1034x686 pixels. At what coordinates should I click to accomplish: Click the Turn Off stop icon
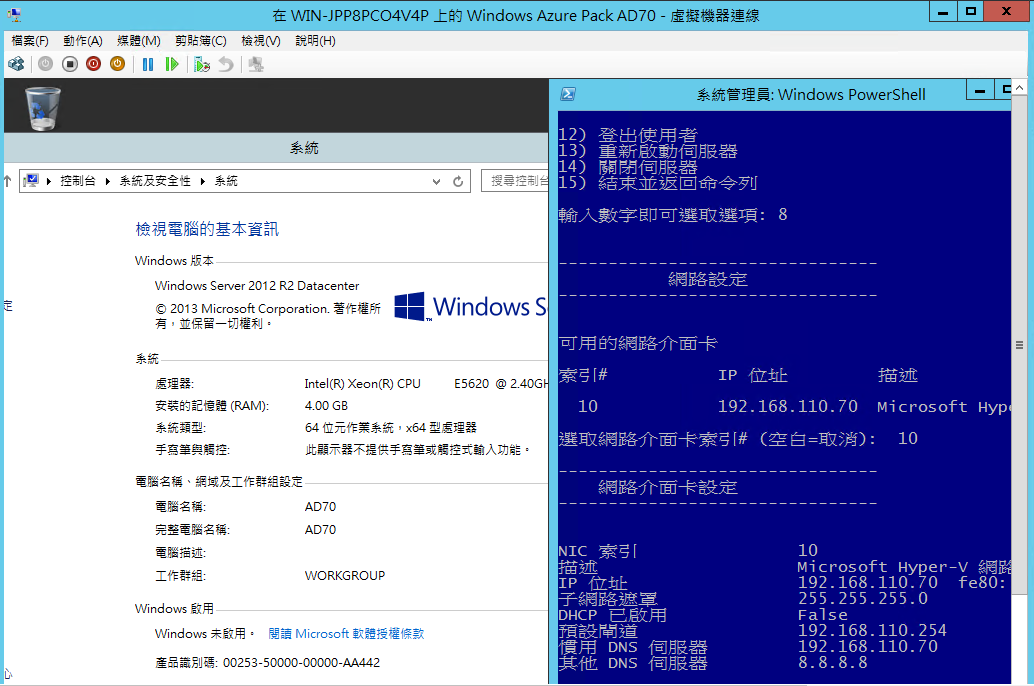click(70, 64)
